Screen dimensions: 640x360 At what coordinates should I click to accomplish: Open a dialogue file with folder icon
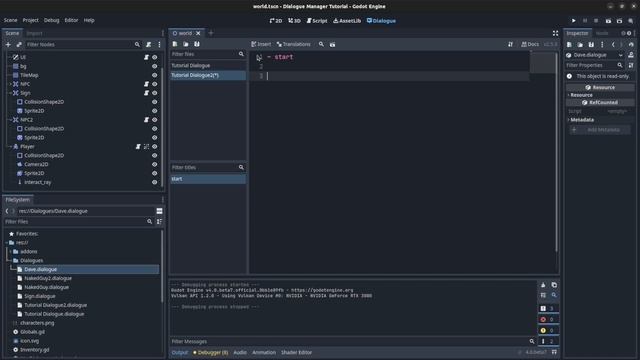tap(186, 44)
